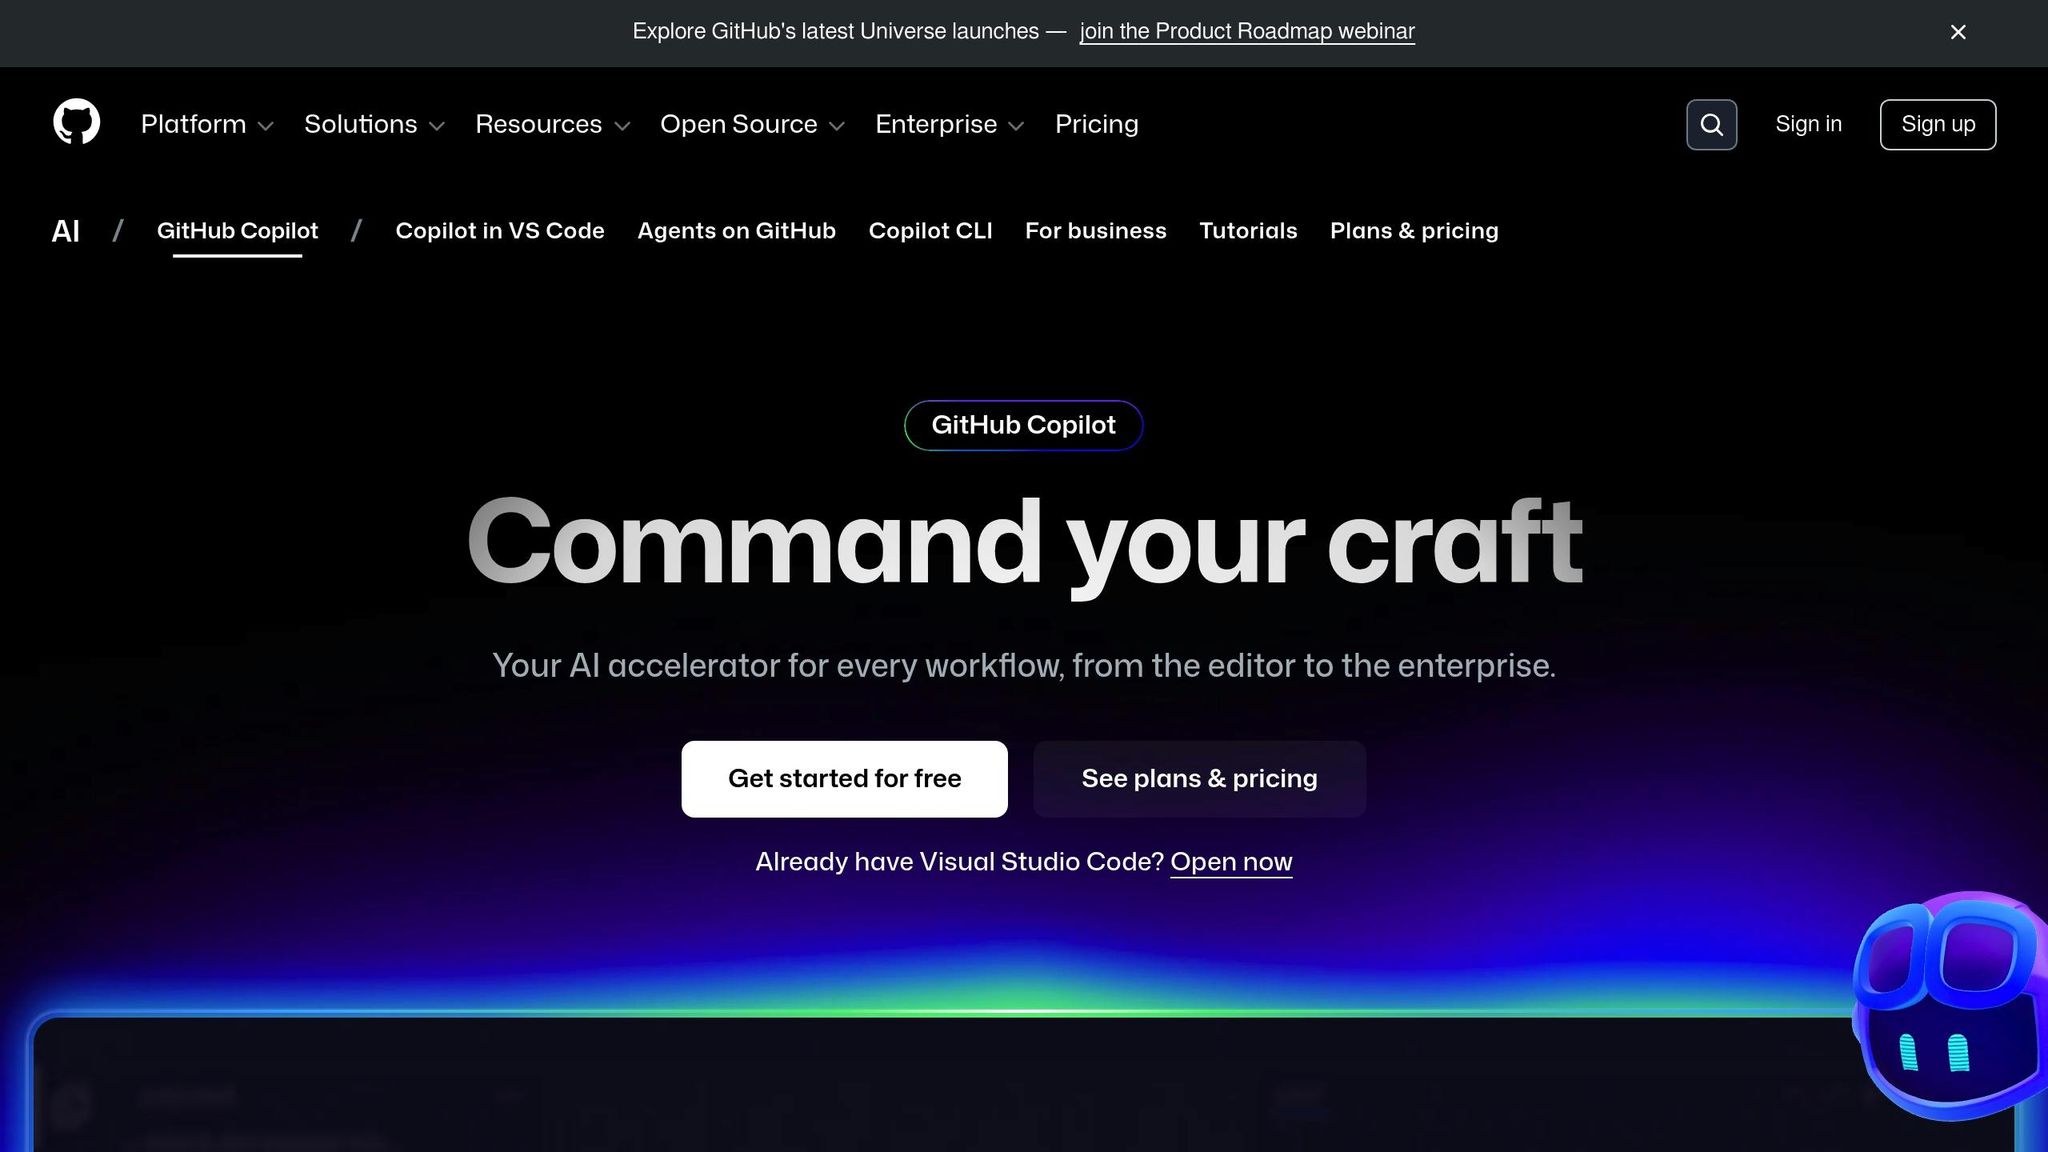Click See plans & pricing
Viewport: 2048px width, 1152px height.
click(1199, 778)
